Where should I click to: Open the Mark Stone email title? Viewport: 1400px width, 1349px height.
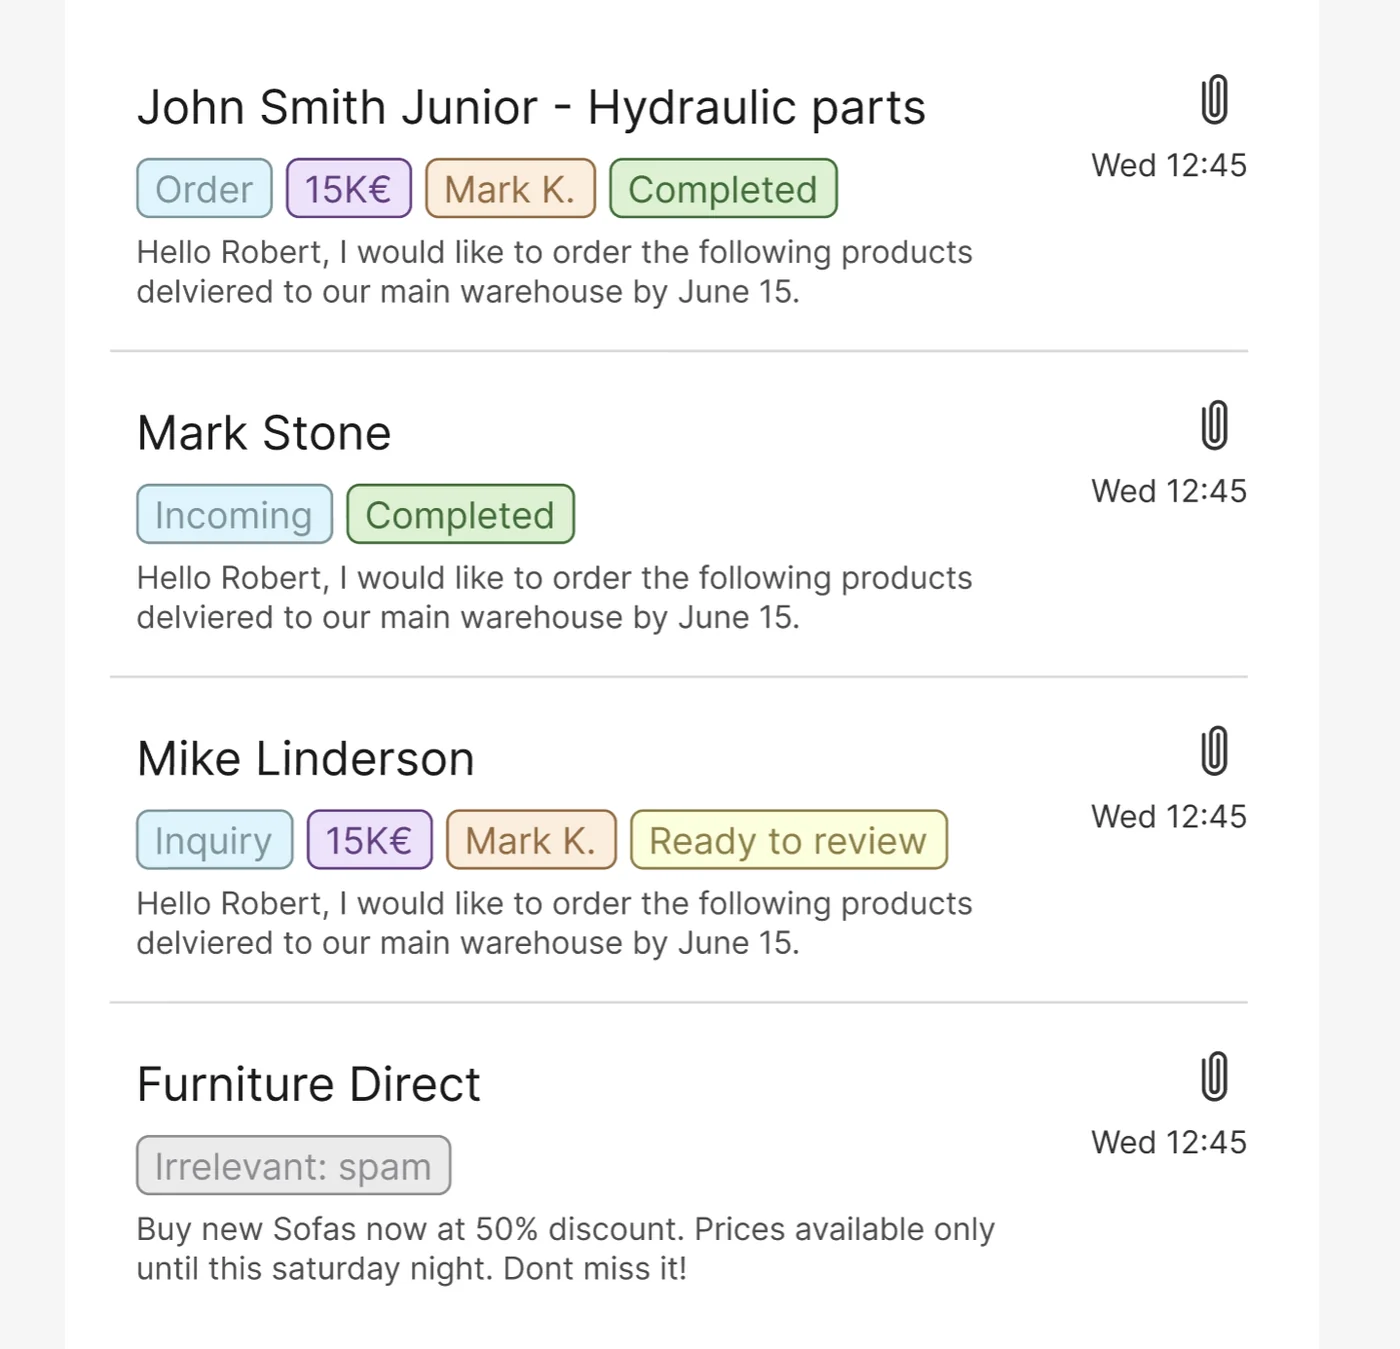tap(264, 434)
